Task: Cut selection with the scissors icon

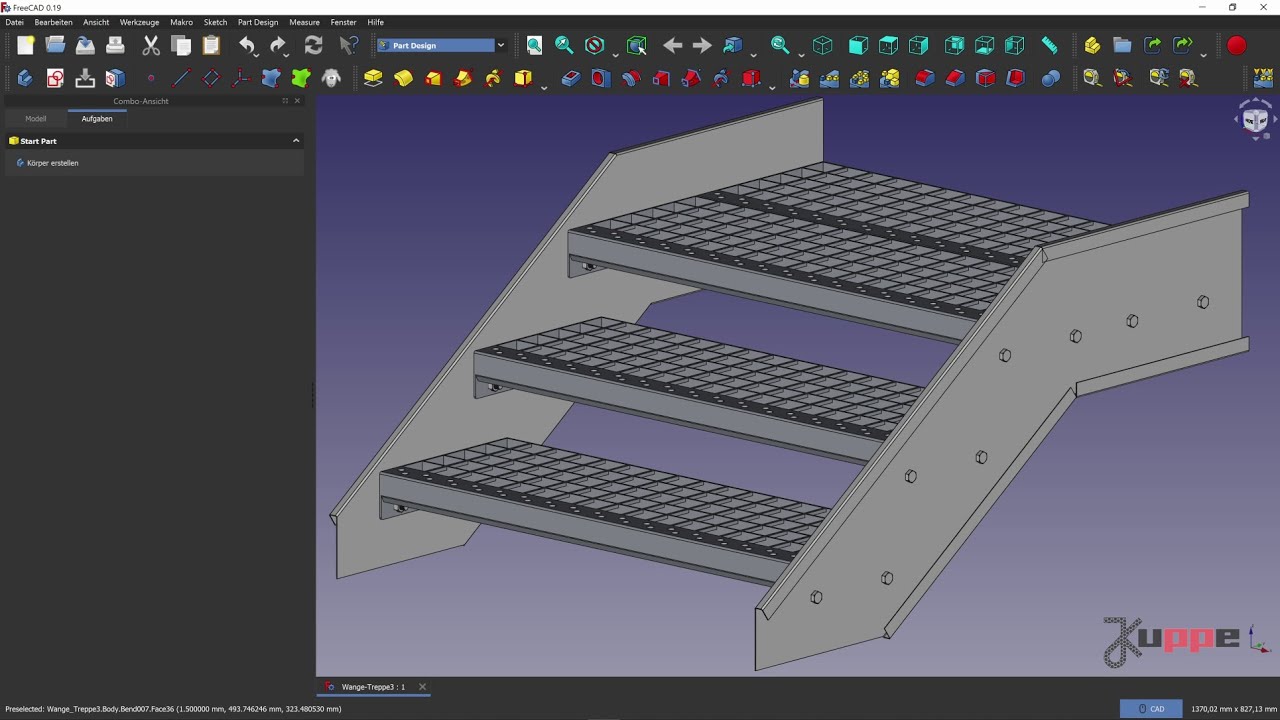Action: coord(151,45)
